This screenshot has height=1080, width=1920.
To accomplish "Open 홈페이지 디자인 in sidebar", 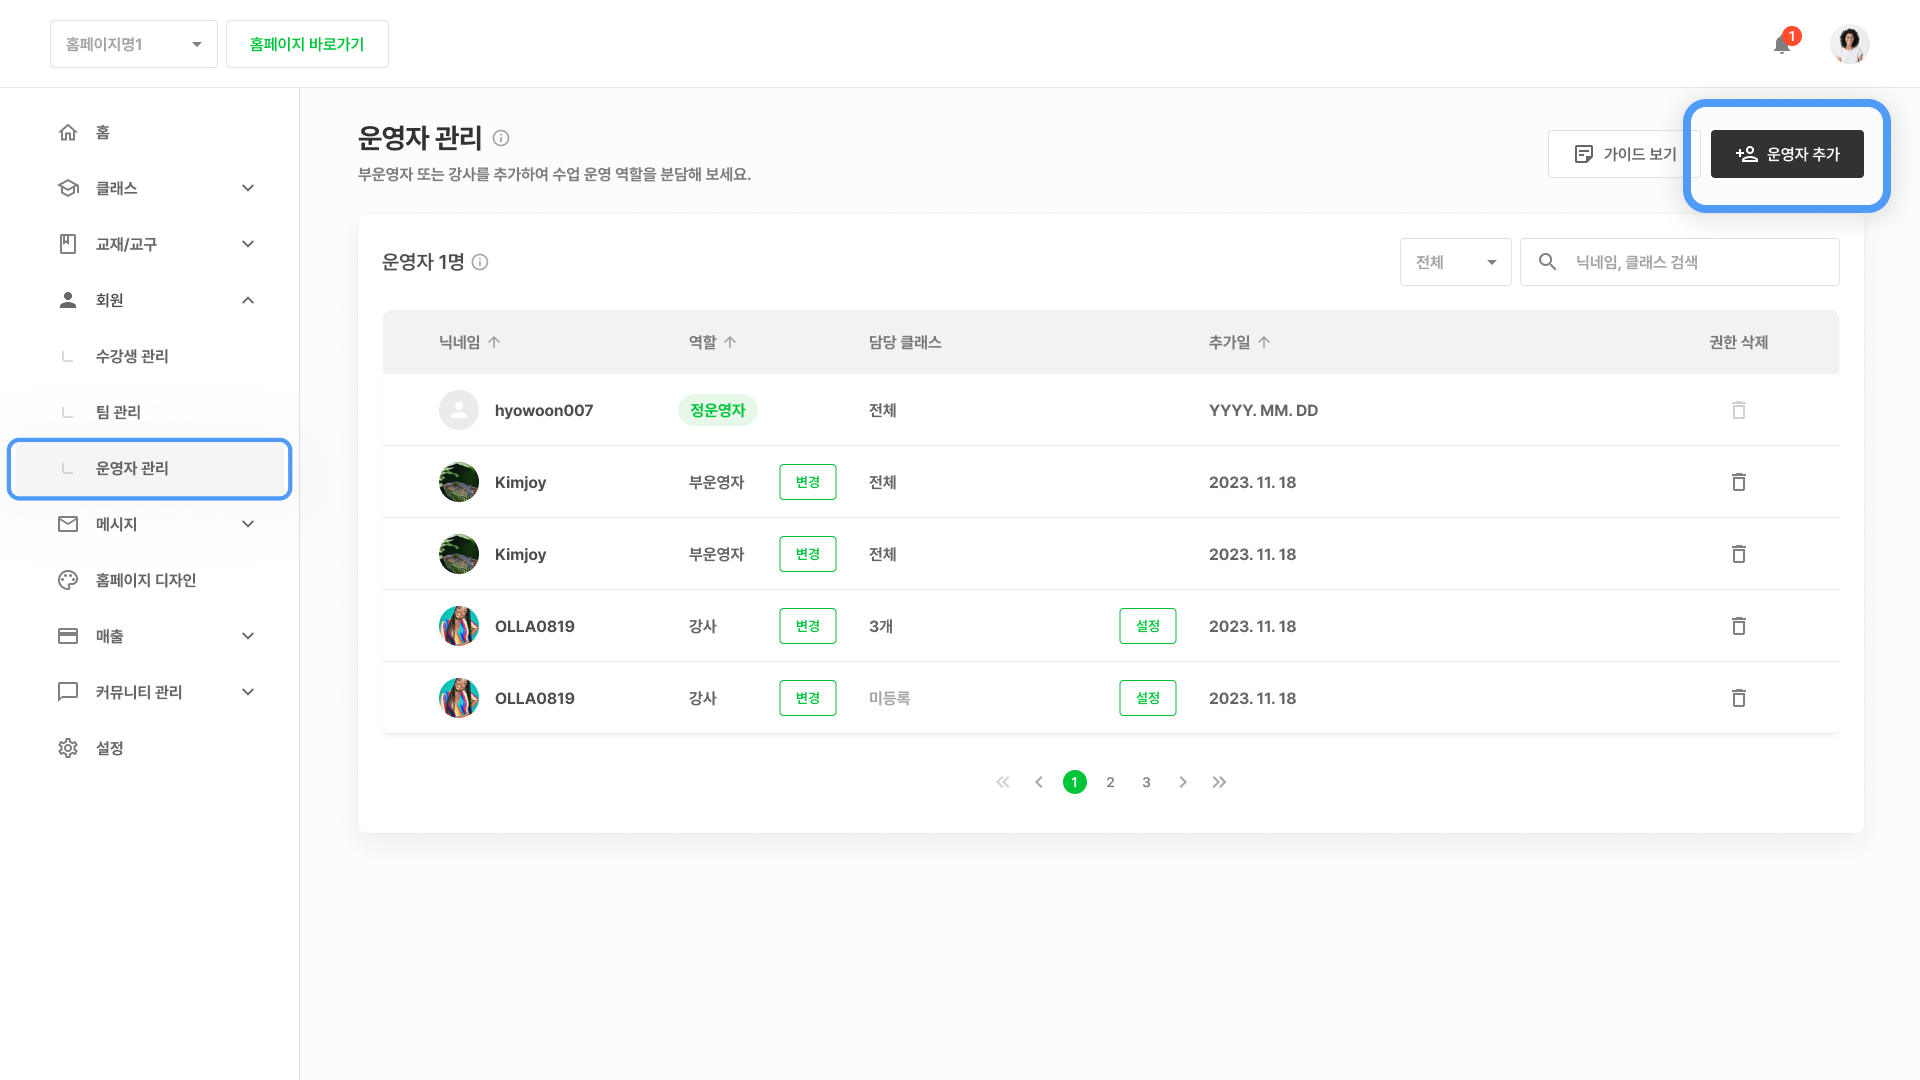I will click(x=146, y=580).
